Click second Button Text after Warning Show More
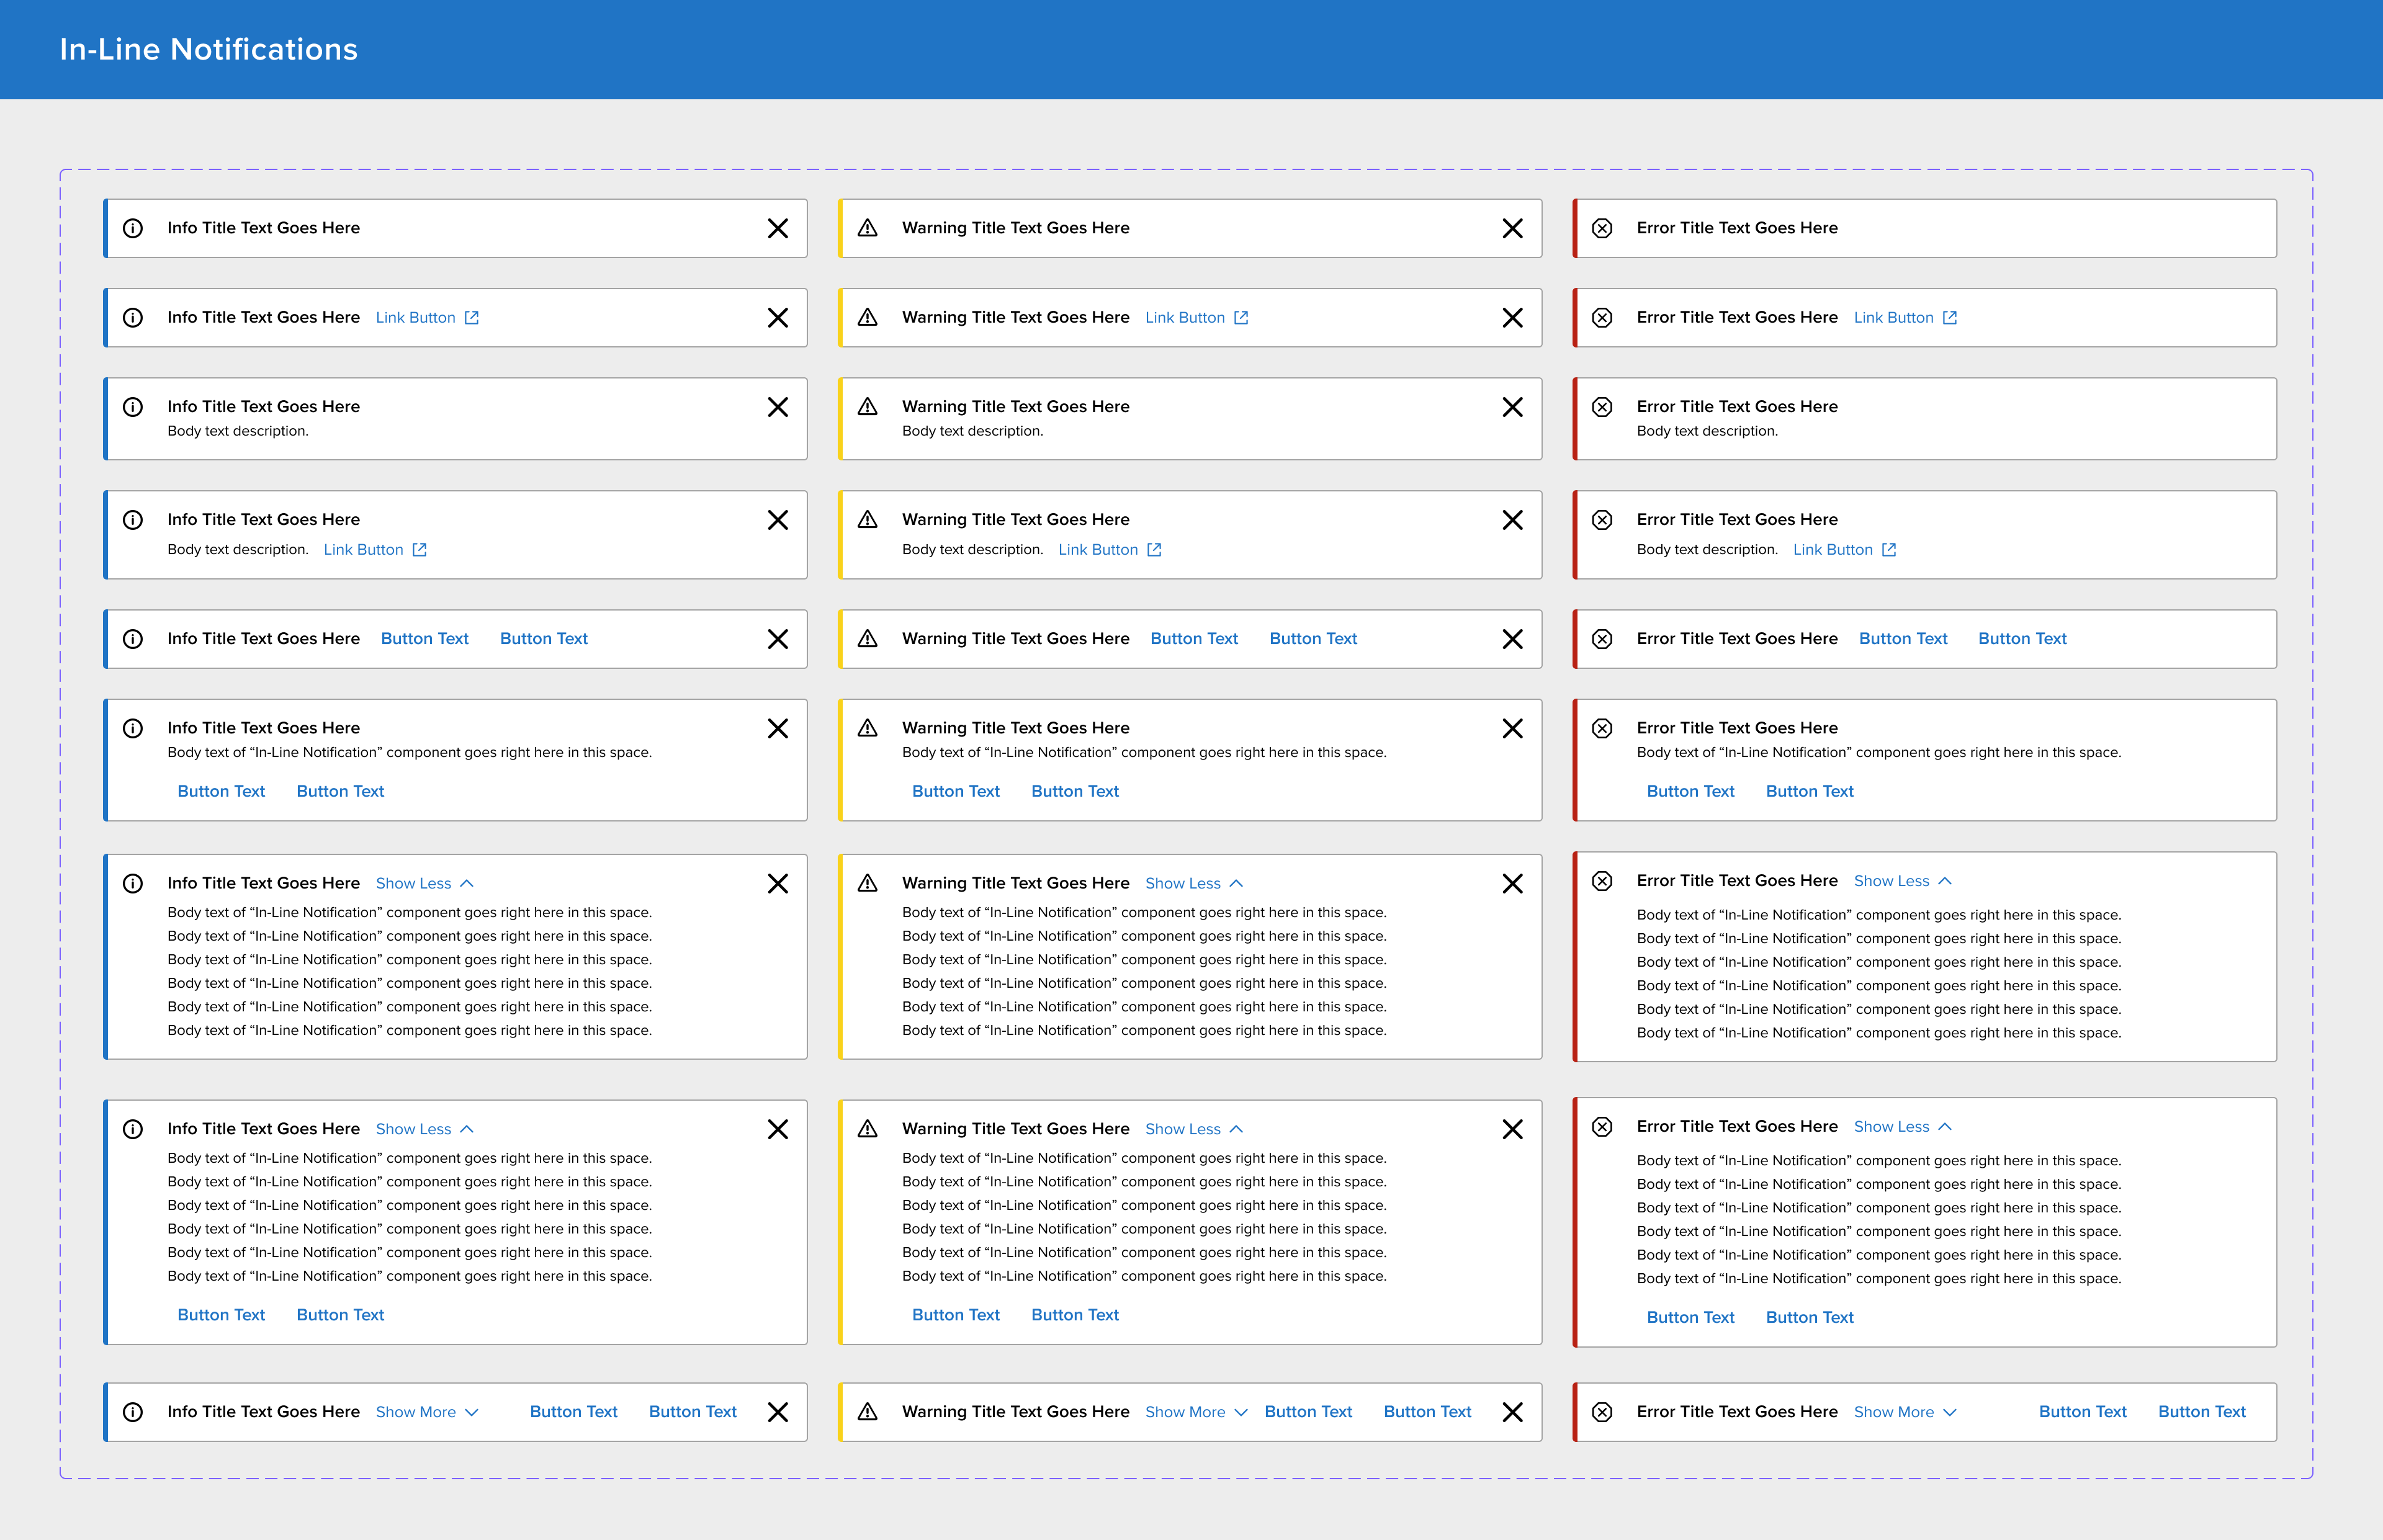The image size is (2383, 1540). click(1428, 1412)
